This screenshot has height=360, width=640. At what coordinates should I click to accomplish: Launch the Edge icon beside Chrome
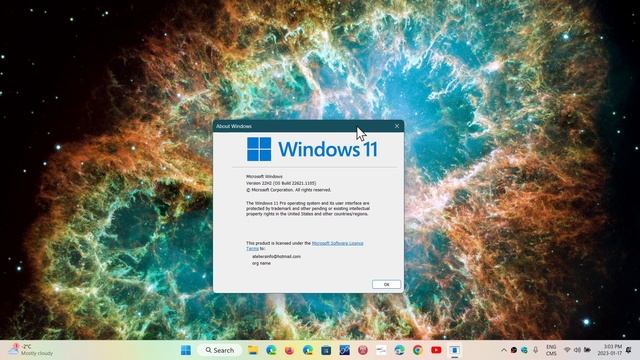pyautogui.click(x=400, y=350)
